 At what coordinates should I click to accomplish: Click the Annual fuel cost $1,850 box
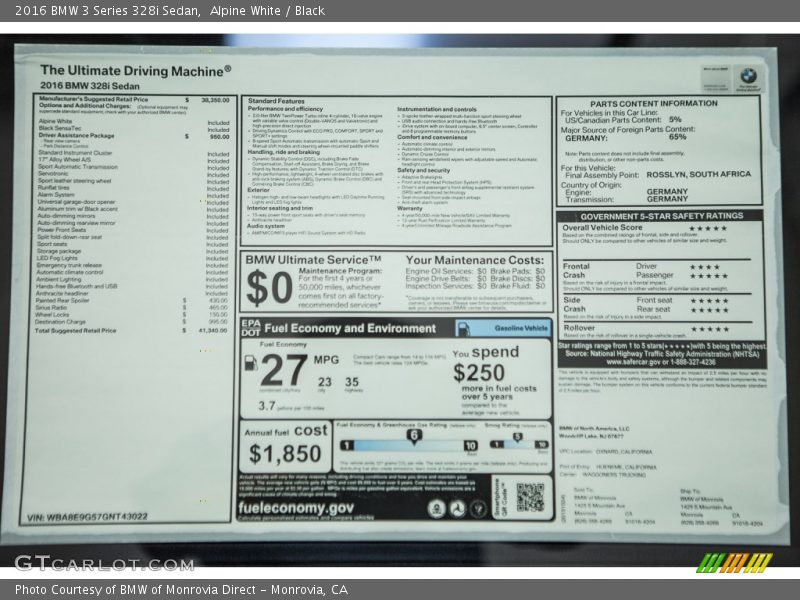tap(284, 446)
